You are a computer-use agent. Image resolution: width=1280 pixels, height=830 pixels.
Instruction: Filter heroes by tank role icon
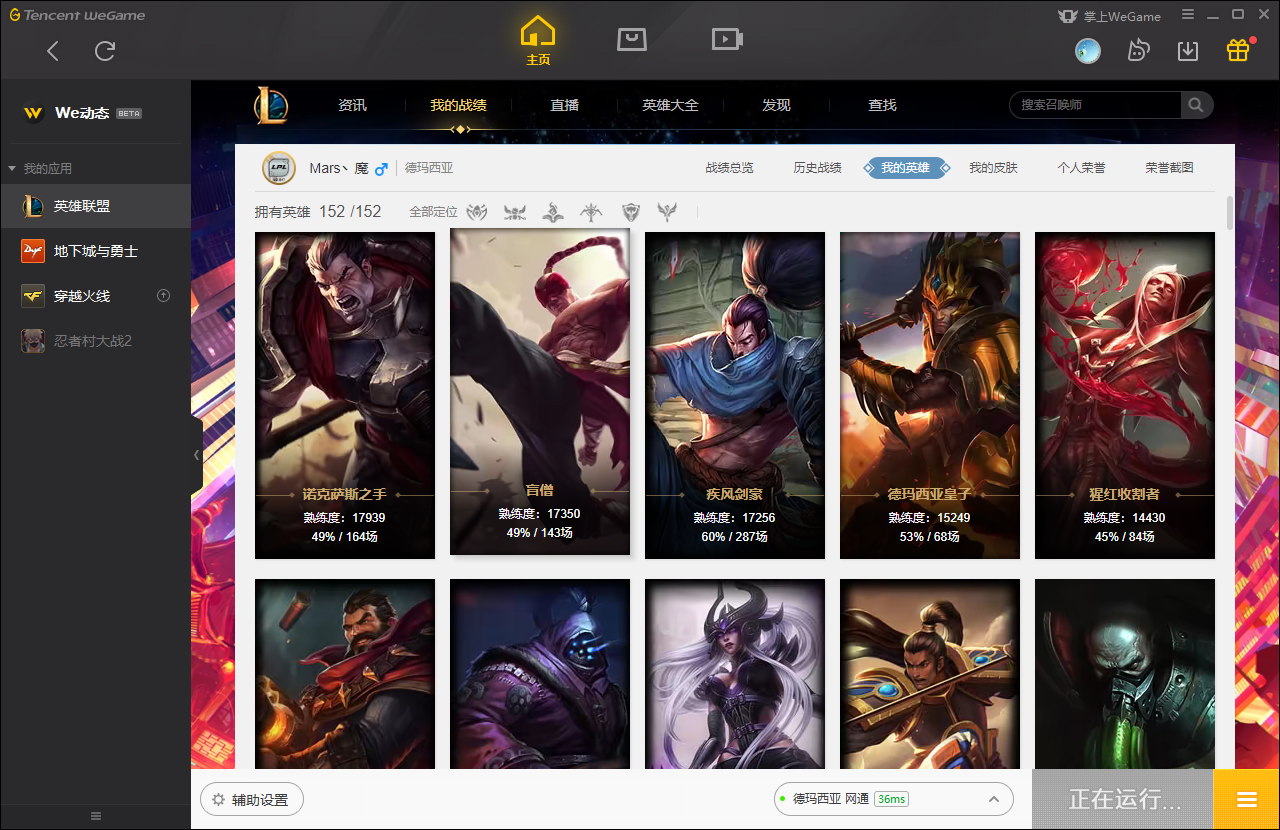coord(630,211)
